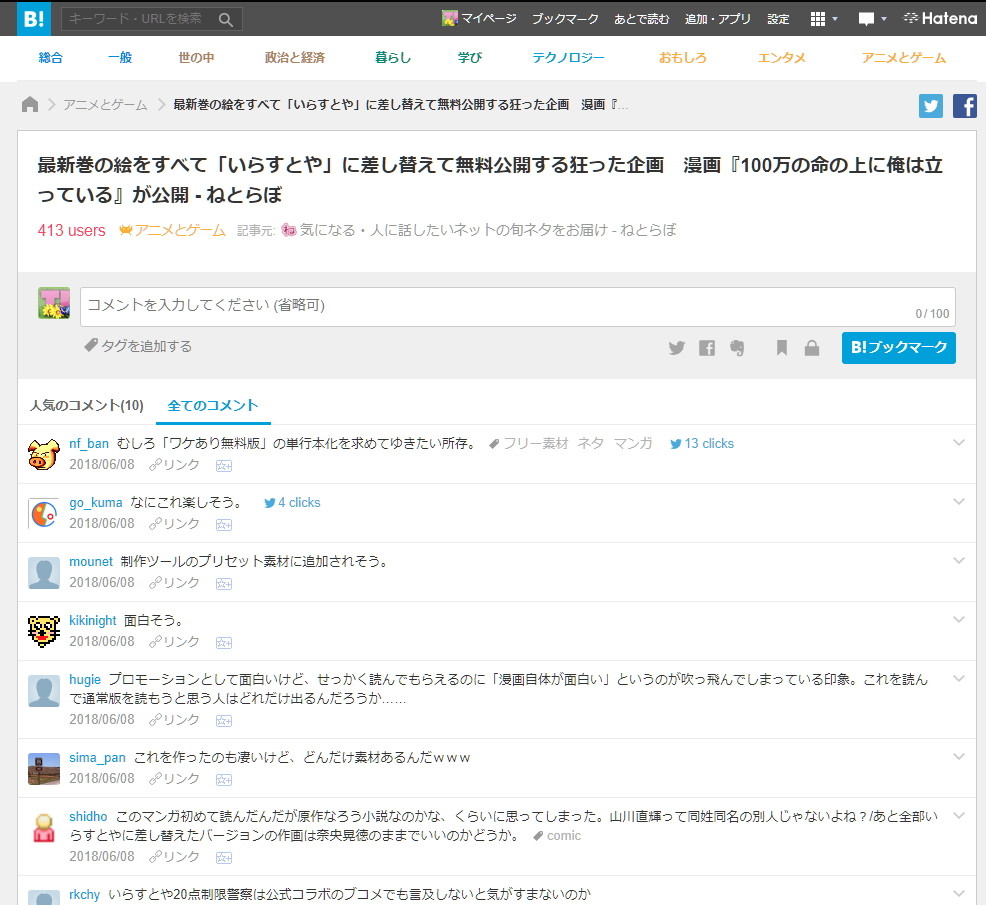Toggle Evernote sharing in comment box
Screen dimensions: 986x905
click(737, 348)
